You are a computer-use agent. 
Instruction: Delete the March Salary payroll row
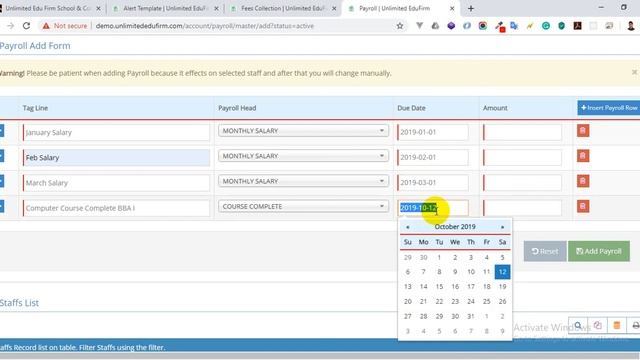click(583, 181)
